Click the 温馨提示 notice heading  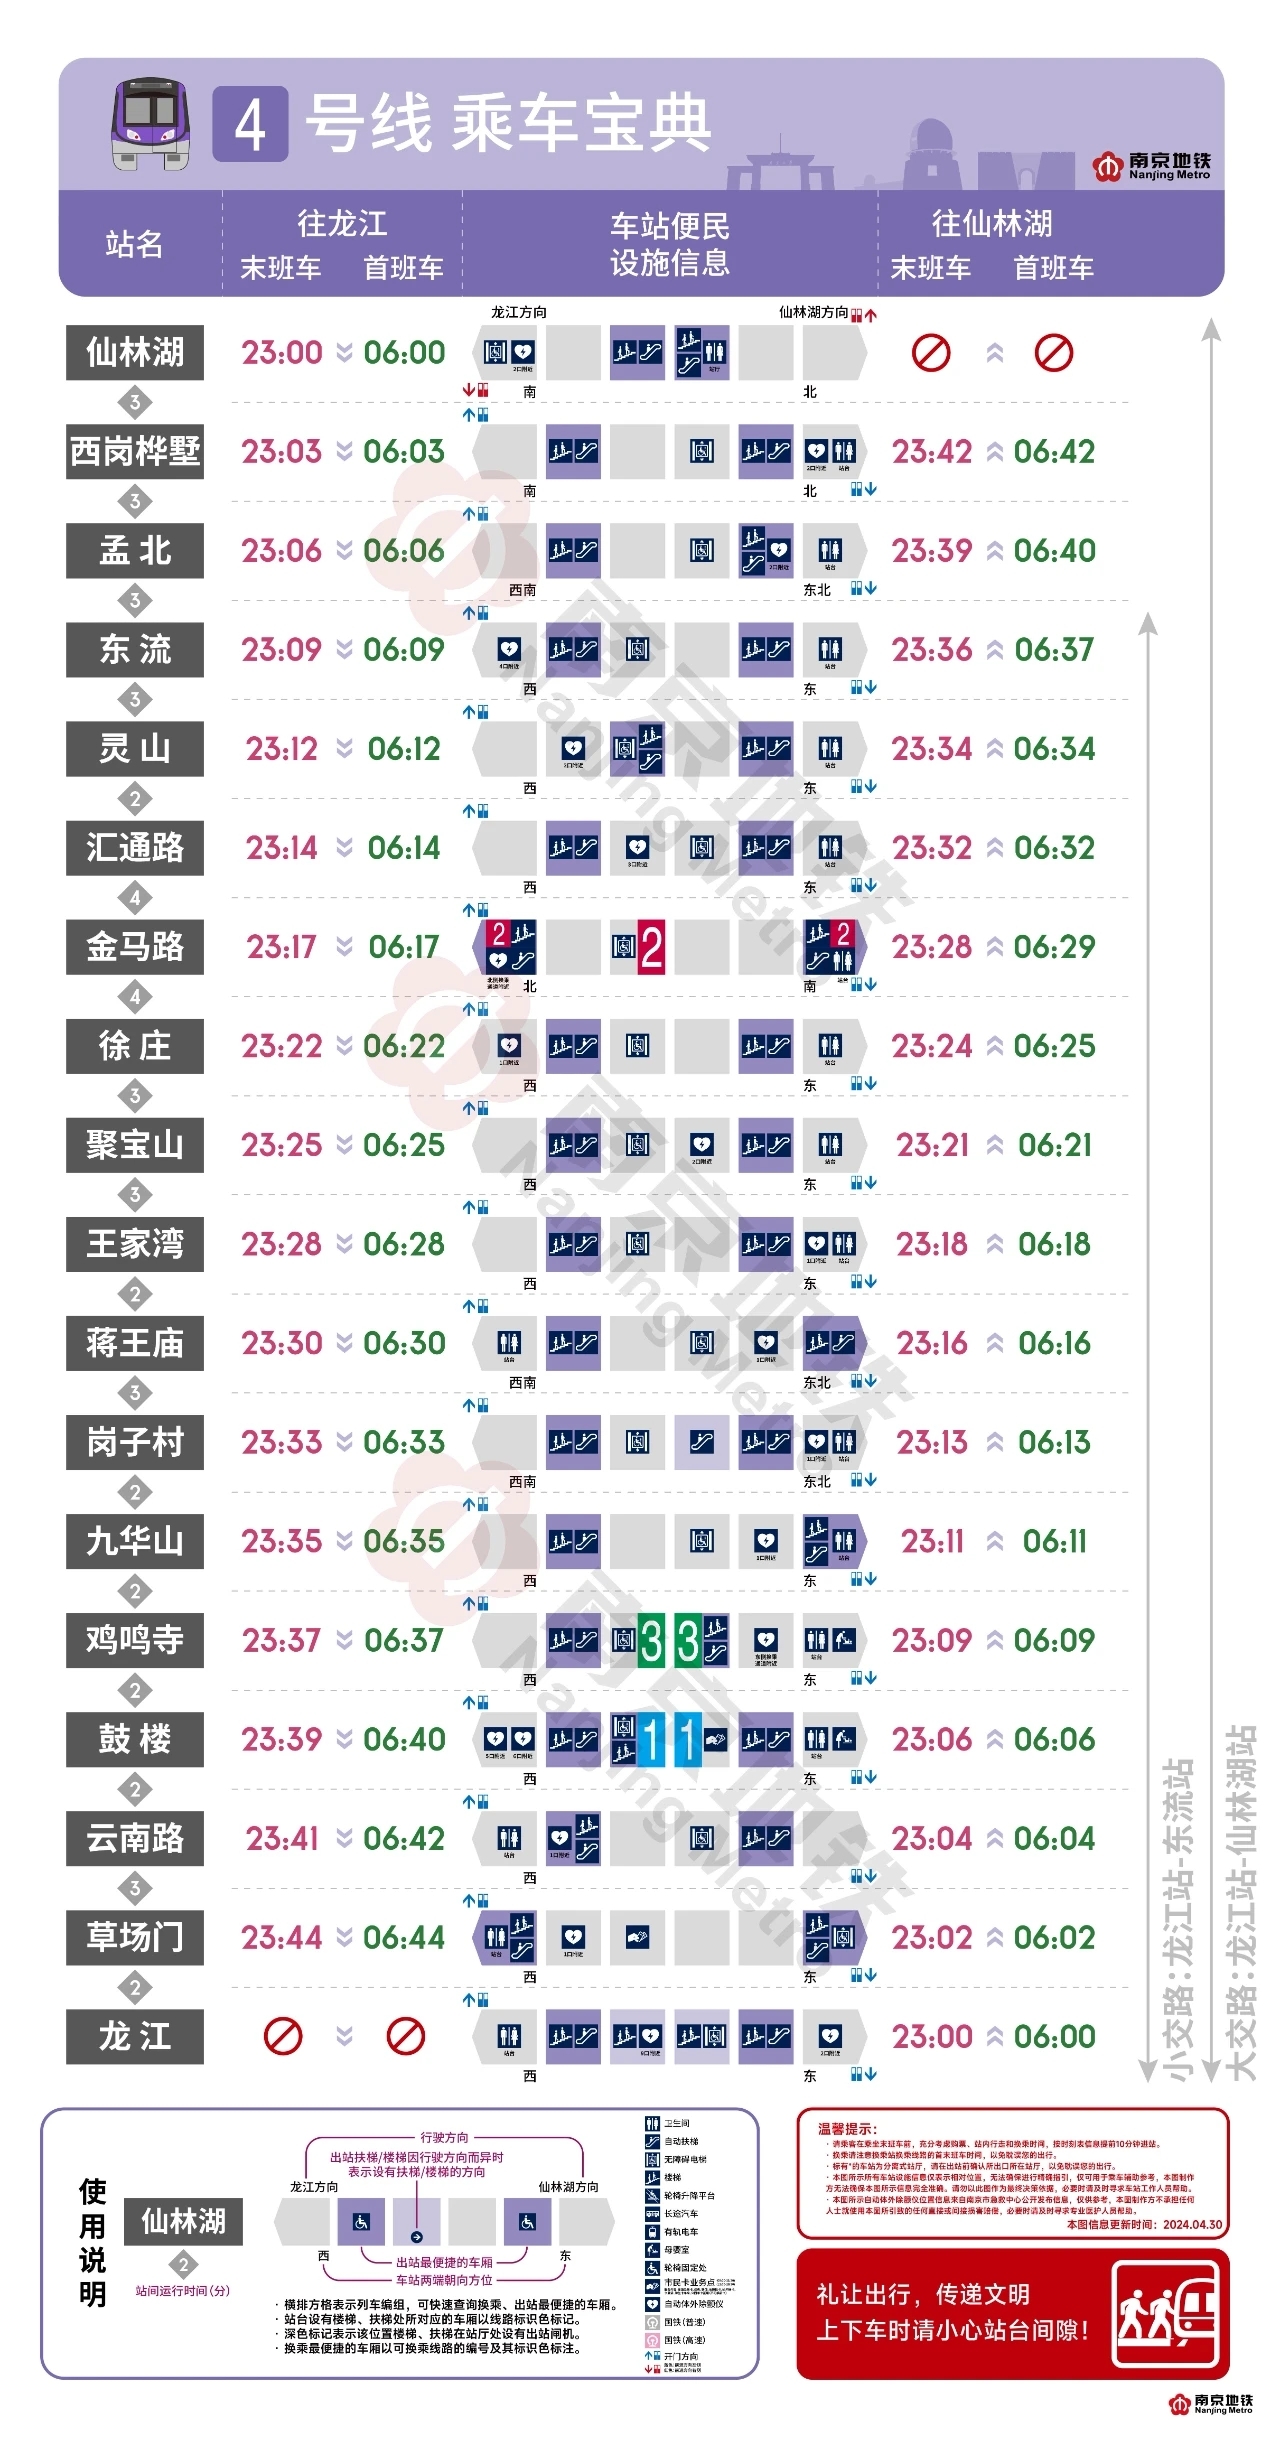tap(846, 2130)
